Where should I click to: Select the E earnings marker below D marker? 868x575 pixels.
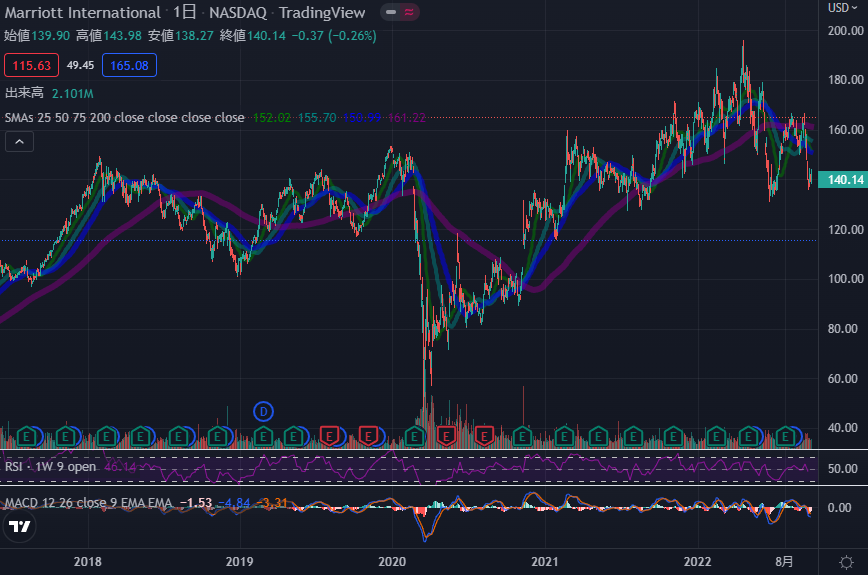[x=264, y=437]
